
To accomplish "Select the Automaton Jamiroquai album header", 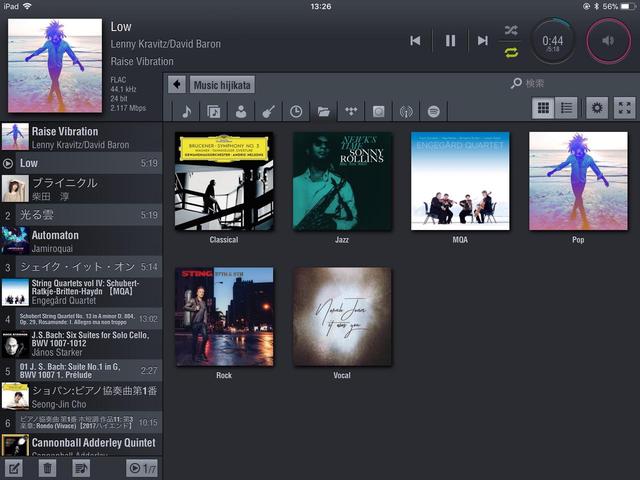I will [x=81, y=241].
